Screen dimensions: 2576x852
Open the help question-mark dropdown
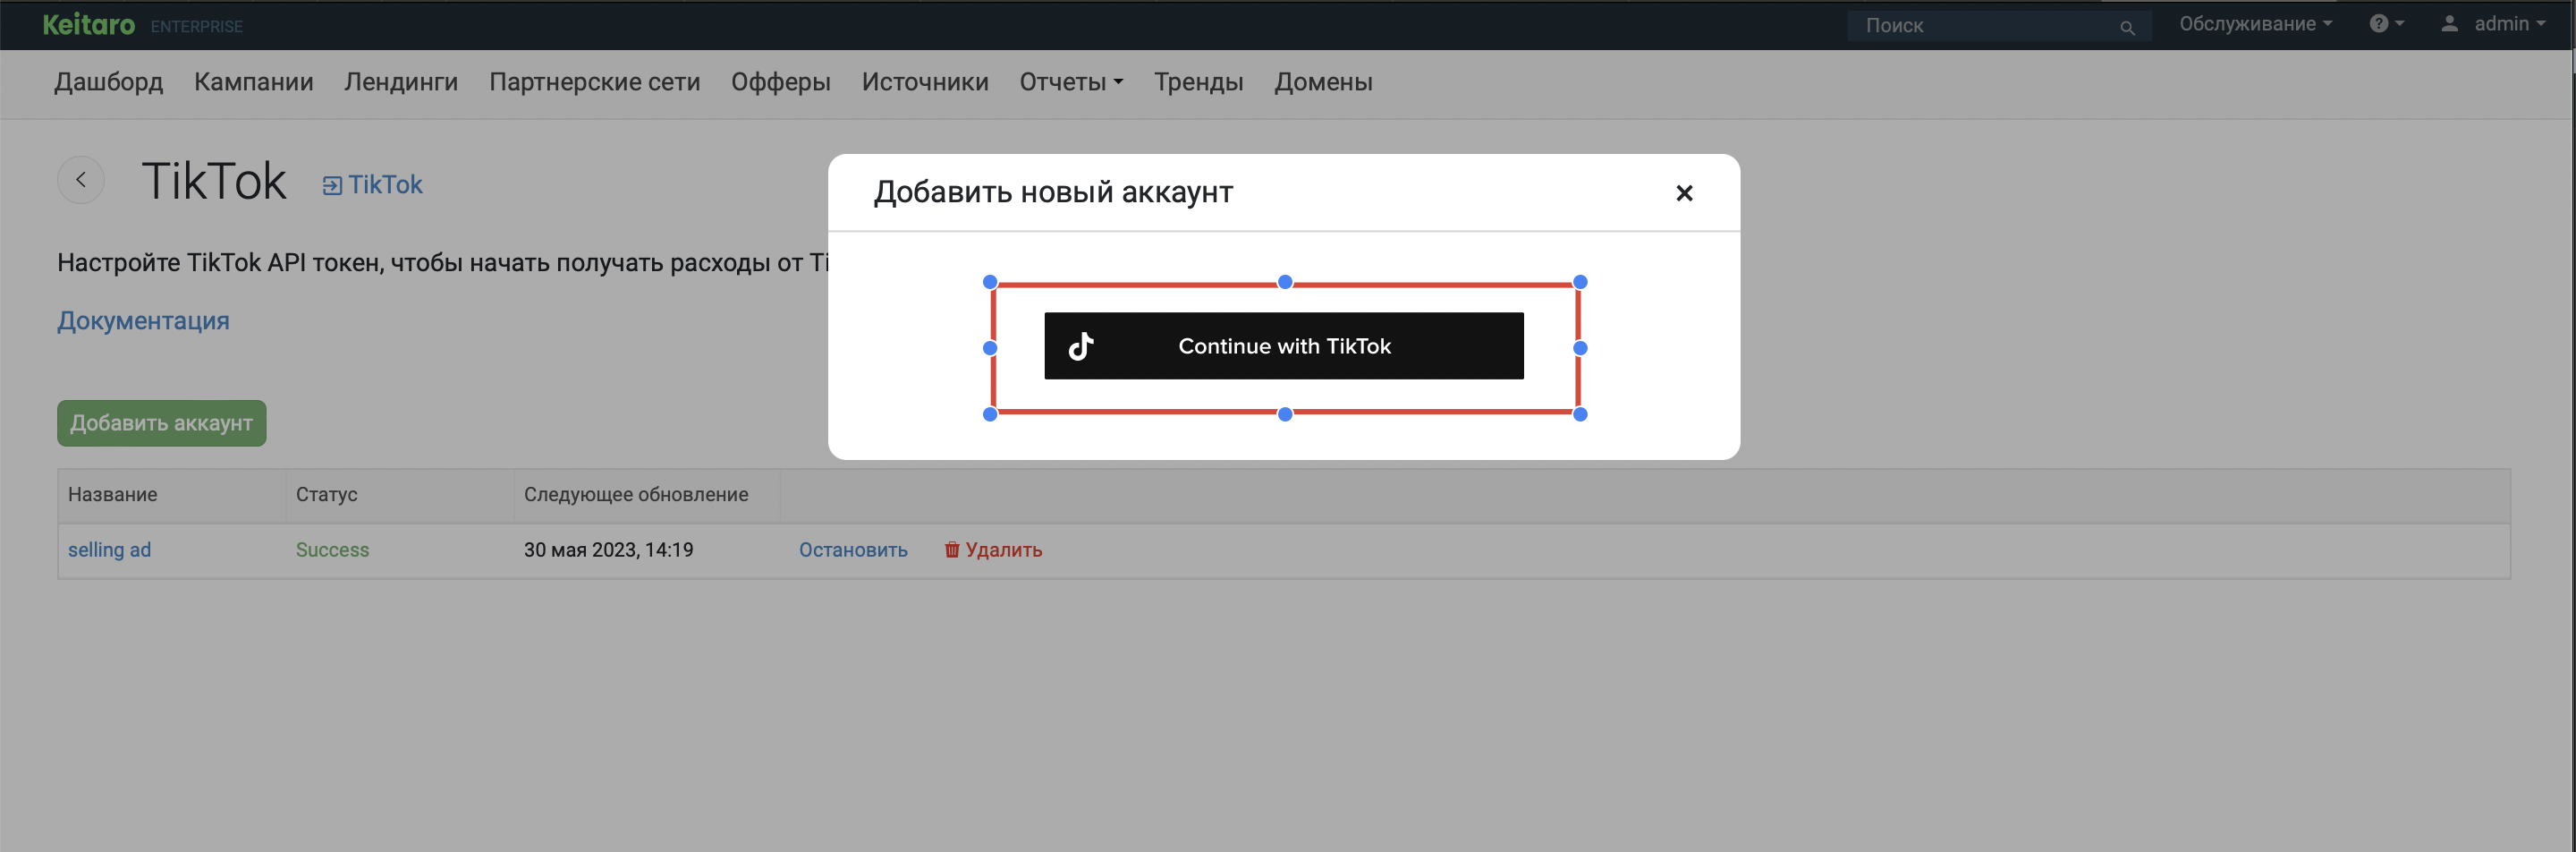pos(2386,24)
